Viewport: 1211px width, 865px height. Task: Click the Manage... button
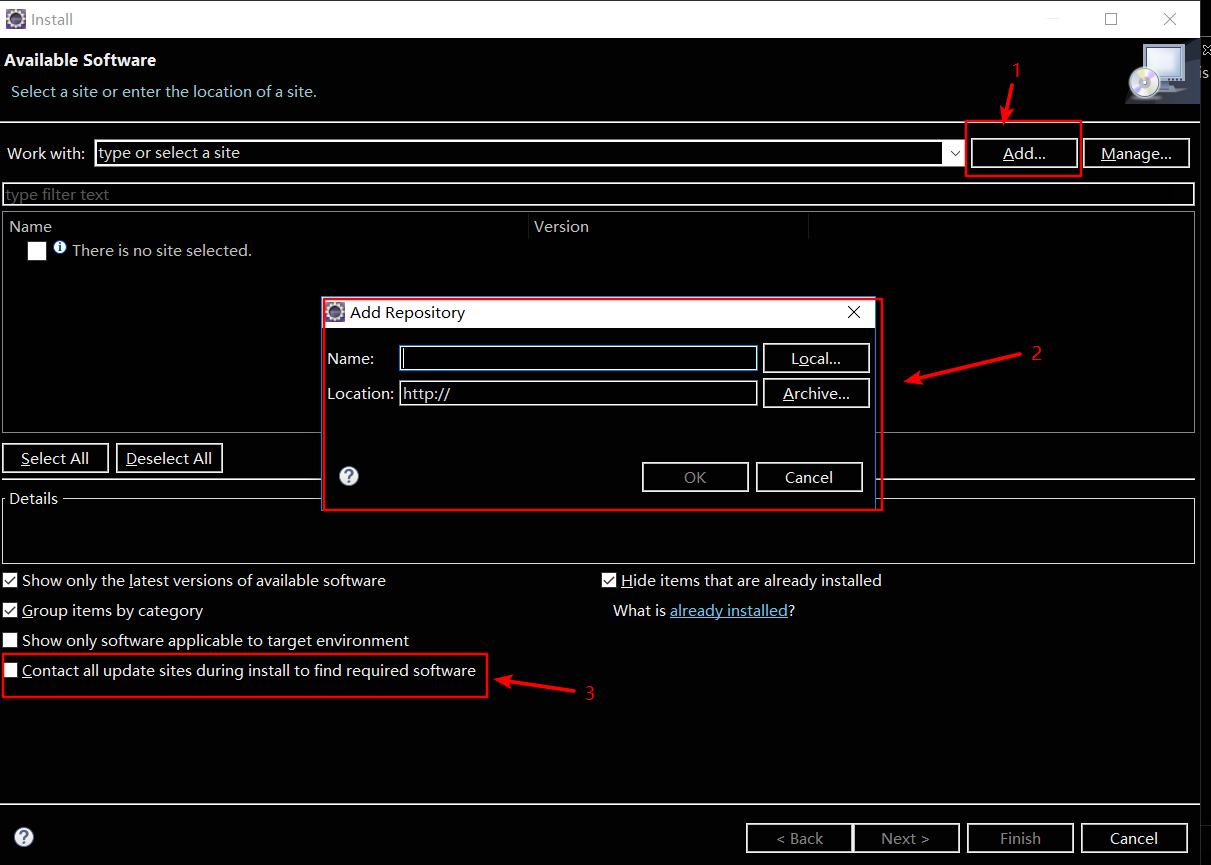point(1136,153)
